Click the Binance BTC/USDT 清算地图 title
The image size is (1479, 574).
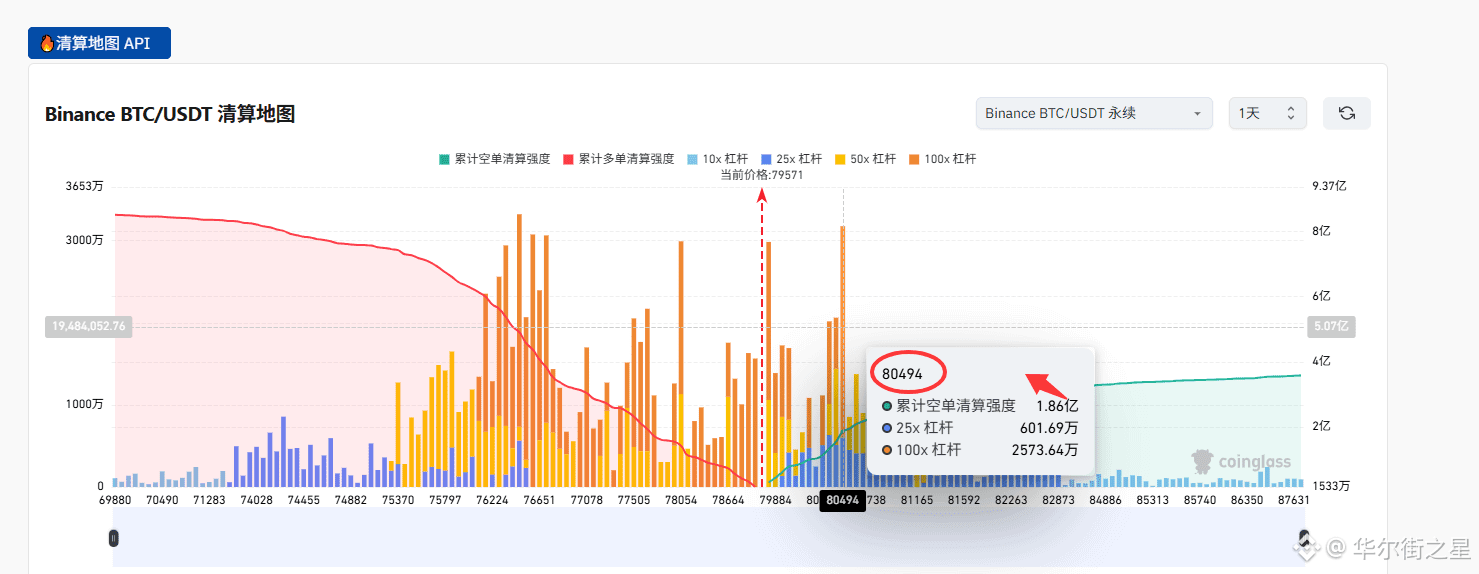tap(170, 114)
